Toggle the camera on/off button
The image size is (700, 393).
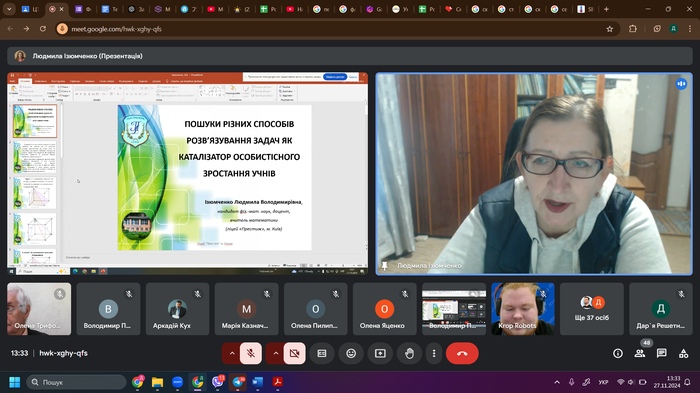point(295,353)
